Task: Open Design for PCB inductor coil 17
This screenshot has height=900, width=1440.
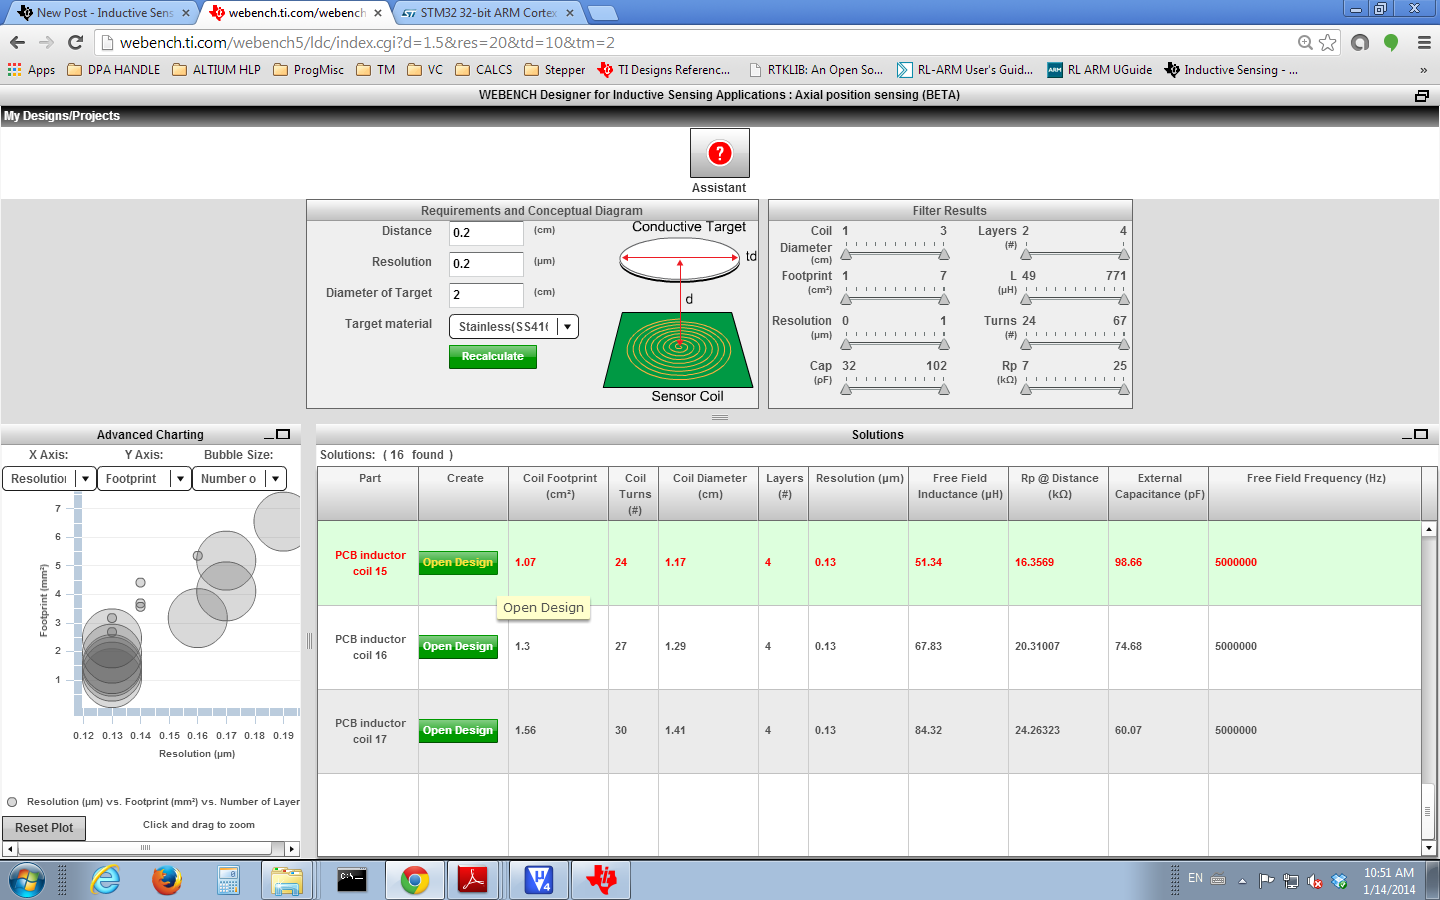Action: (x=458, y=731)
